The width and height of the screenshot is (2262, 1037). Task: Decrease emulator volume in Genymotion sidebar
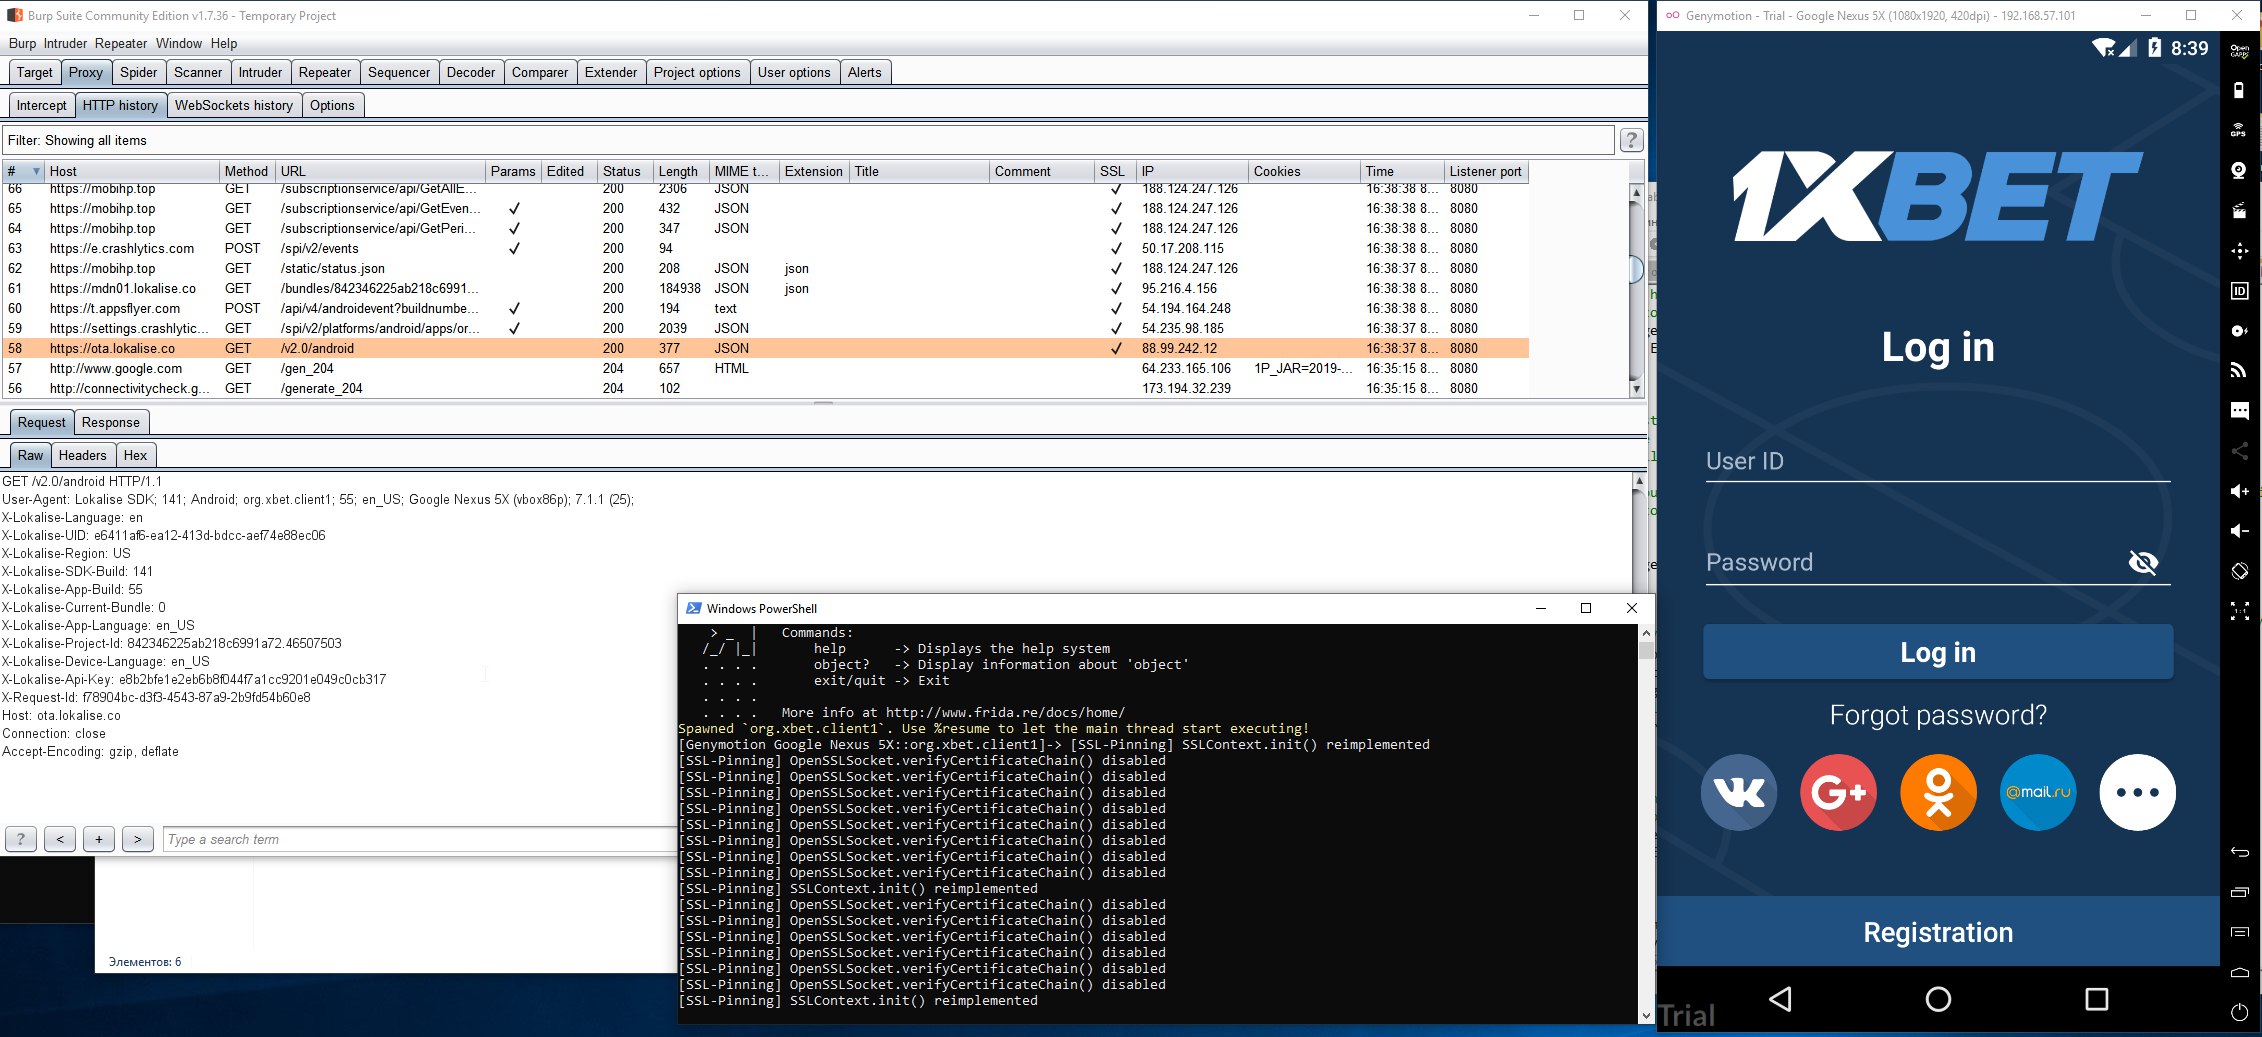(2240, 531)
